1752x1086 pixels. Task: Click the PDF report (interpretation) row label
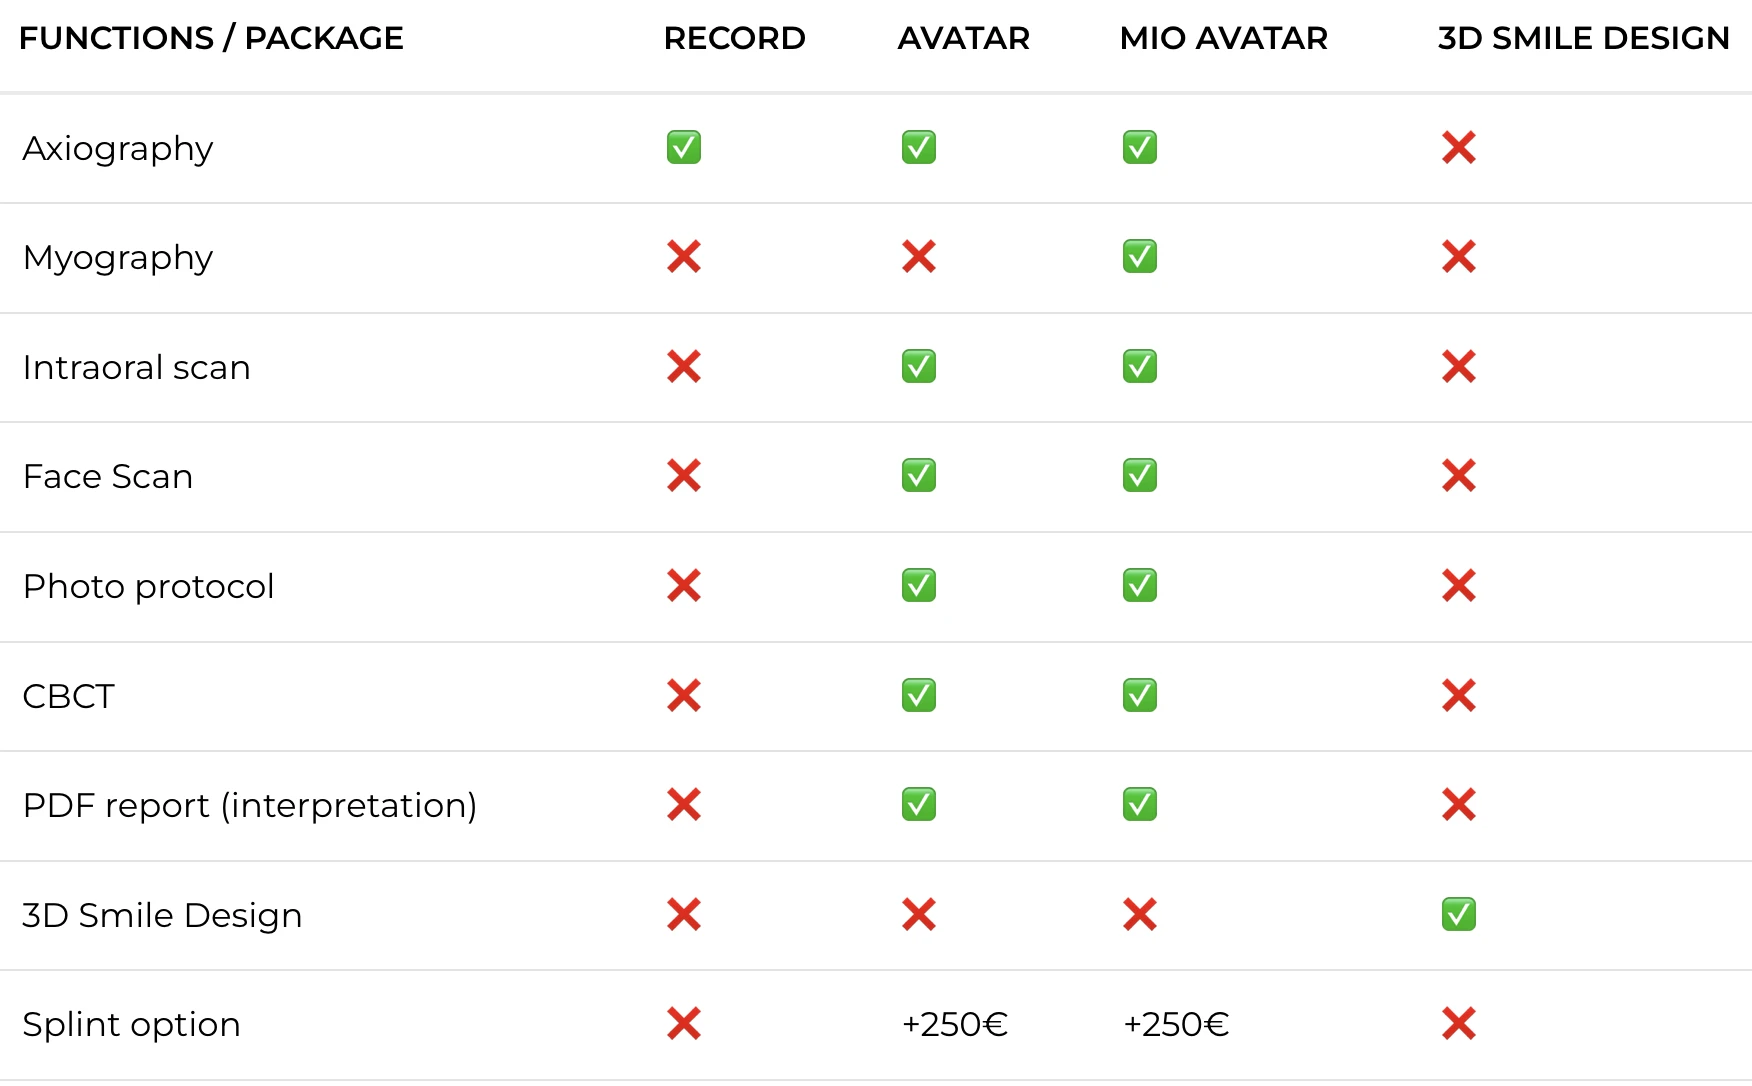(250, 805)
